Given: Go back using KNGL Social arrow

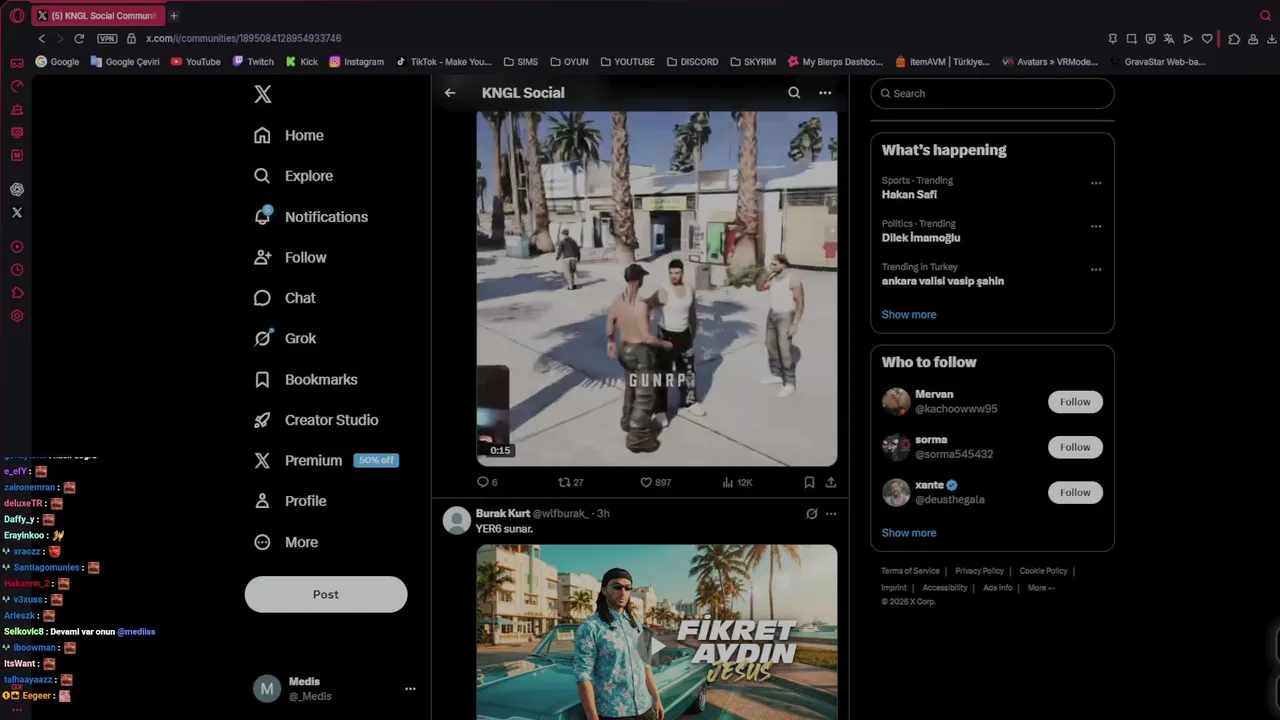Looking at the screenshot, I should click(x=450, y=93).
